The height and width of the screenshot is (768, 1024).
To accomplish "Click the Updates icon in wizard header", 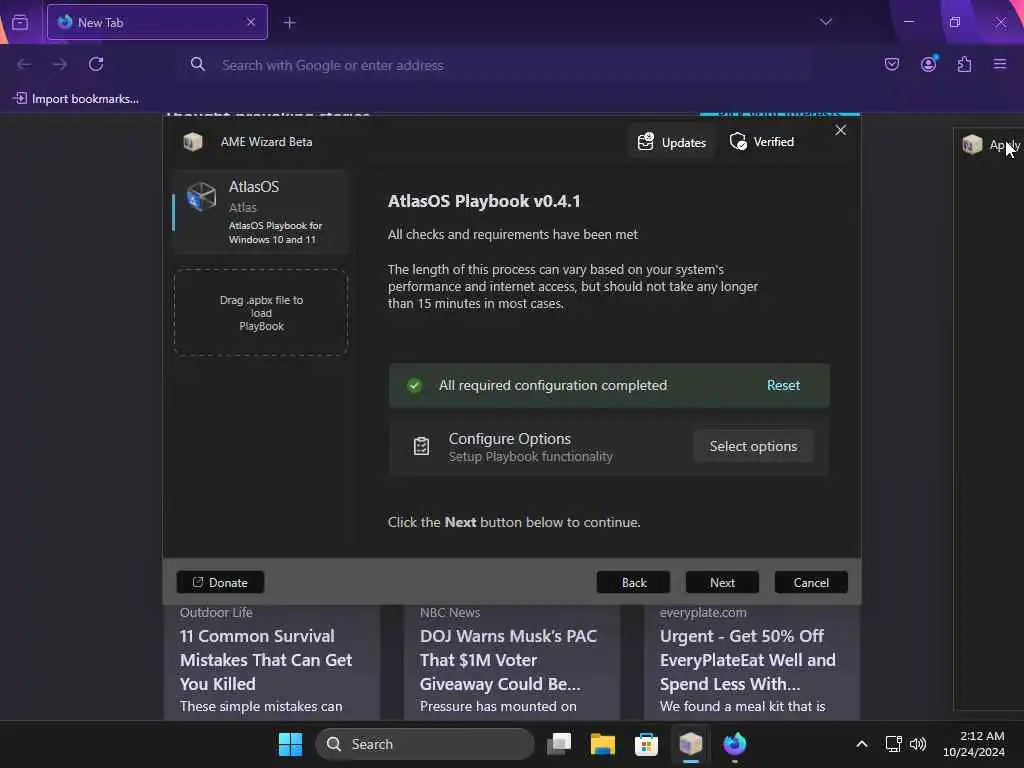I will (645, 142).
